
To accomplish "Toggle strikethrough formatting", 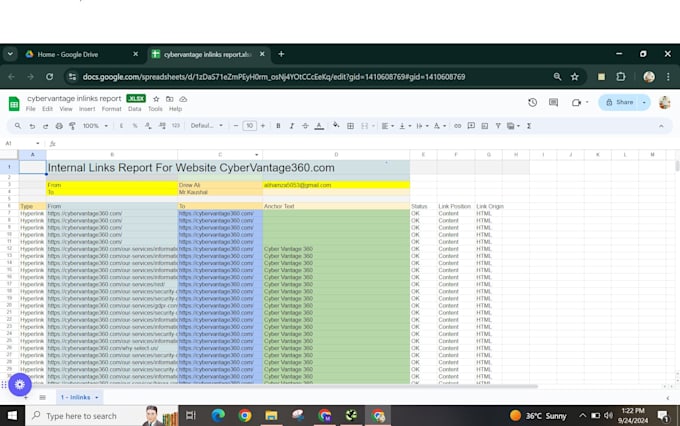I will tap(305, 126).
